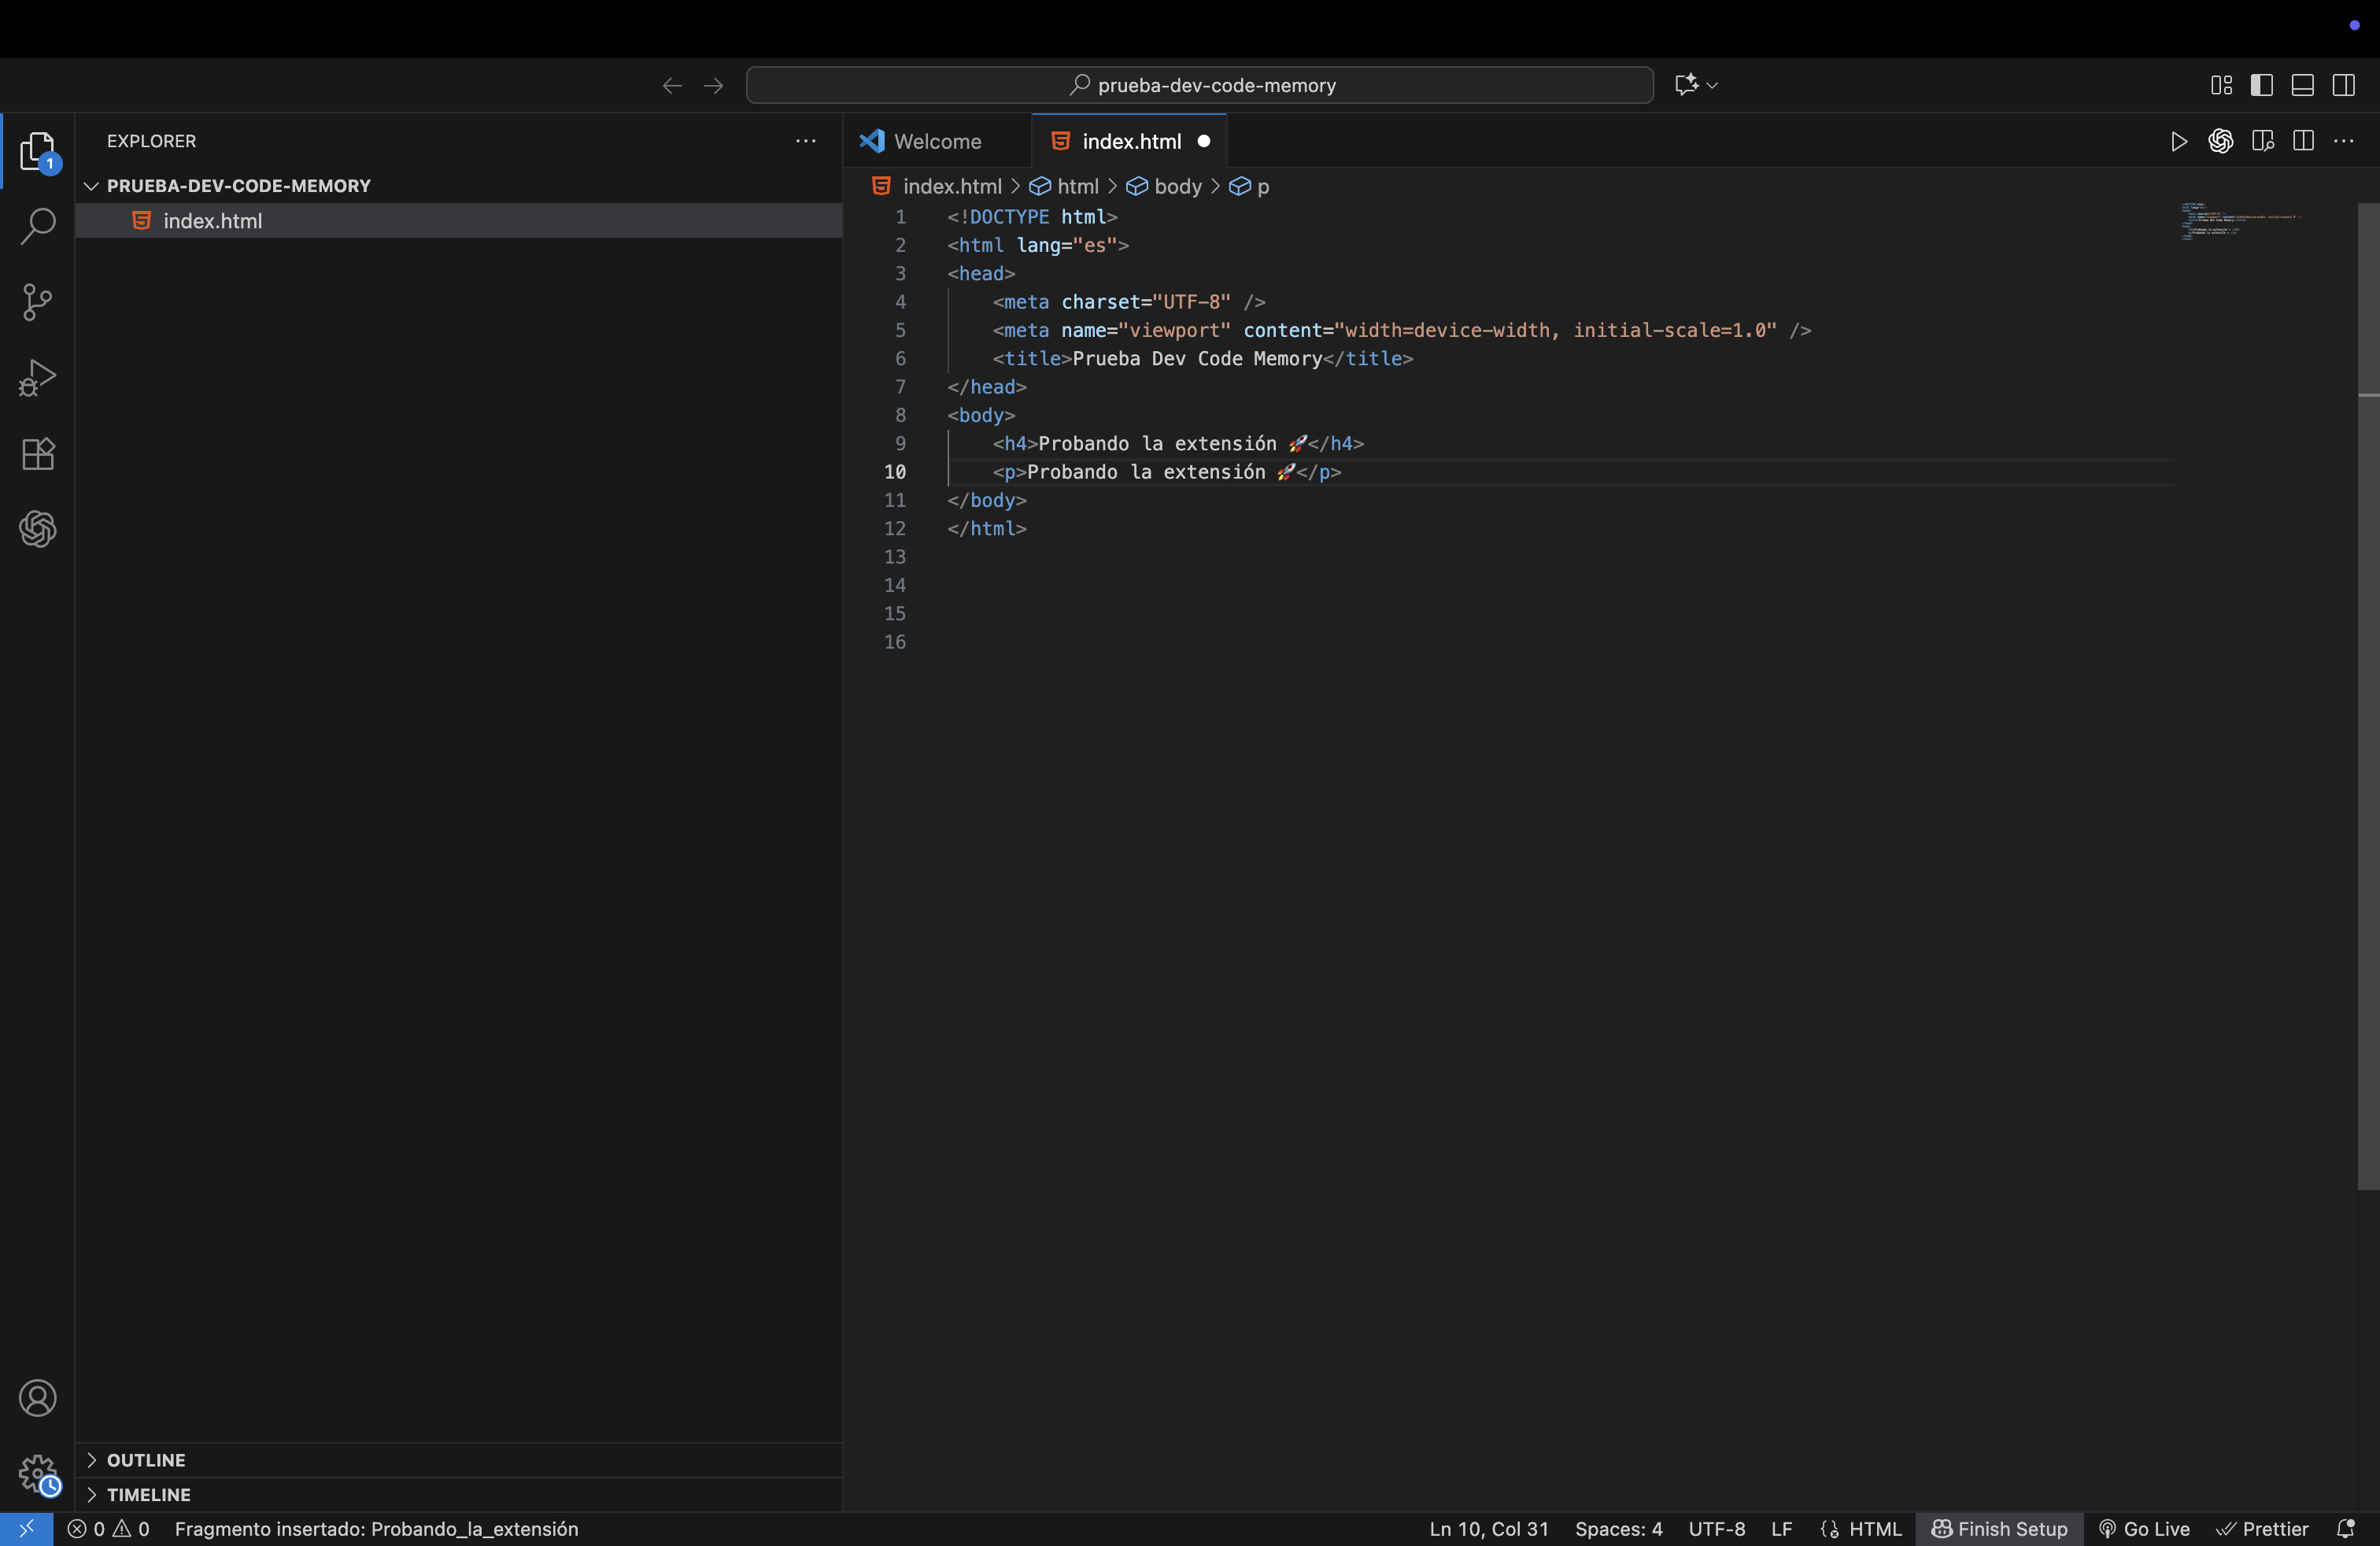Open the Copilot chat dropdown arrow

click(1712, 86)
